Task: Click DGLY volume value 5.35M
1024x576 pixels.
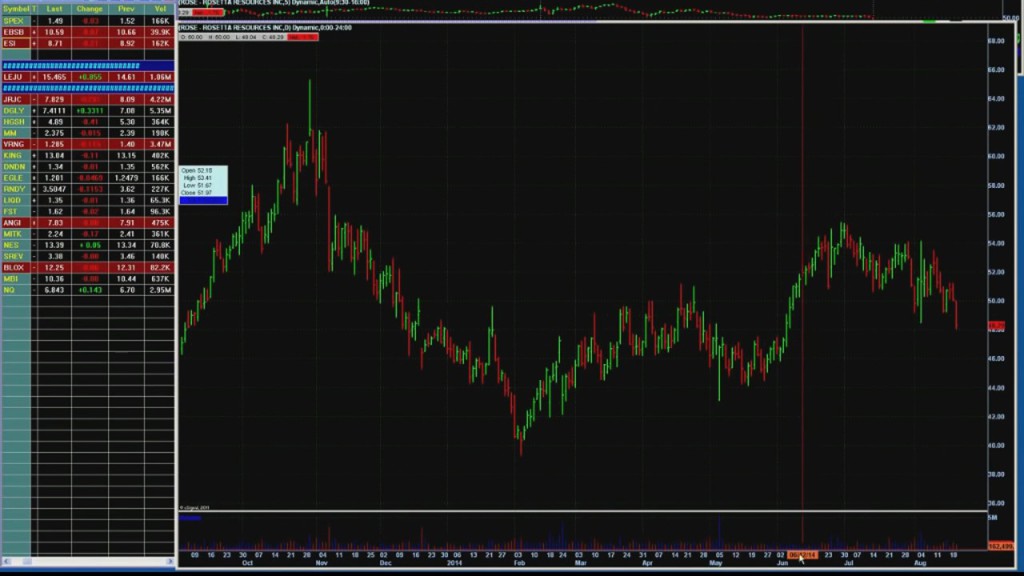Action: (160, 110)
